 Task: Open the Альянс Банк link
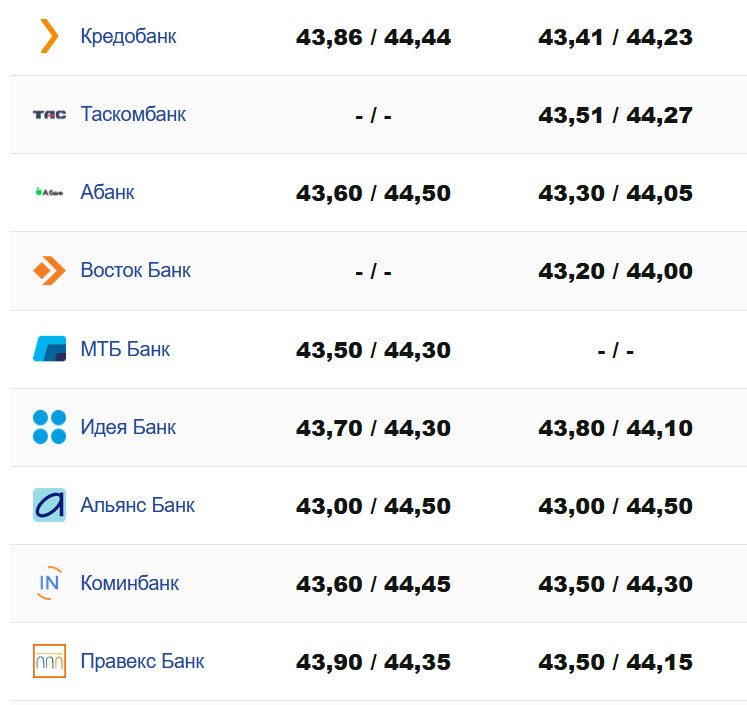(x=137, y=505)
